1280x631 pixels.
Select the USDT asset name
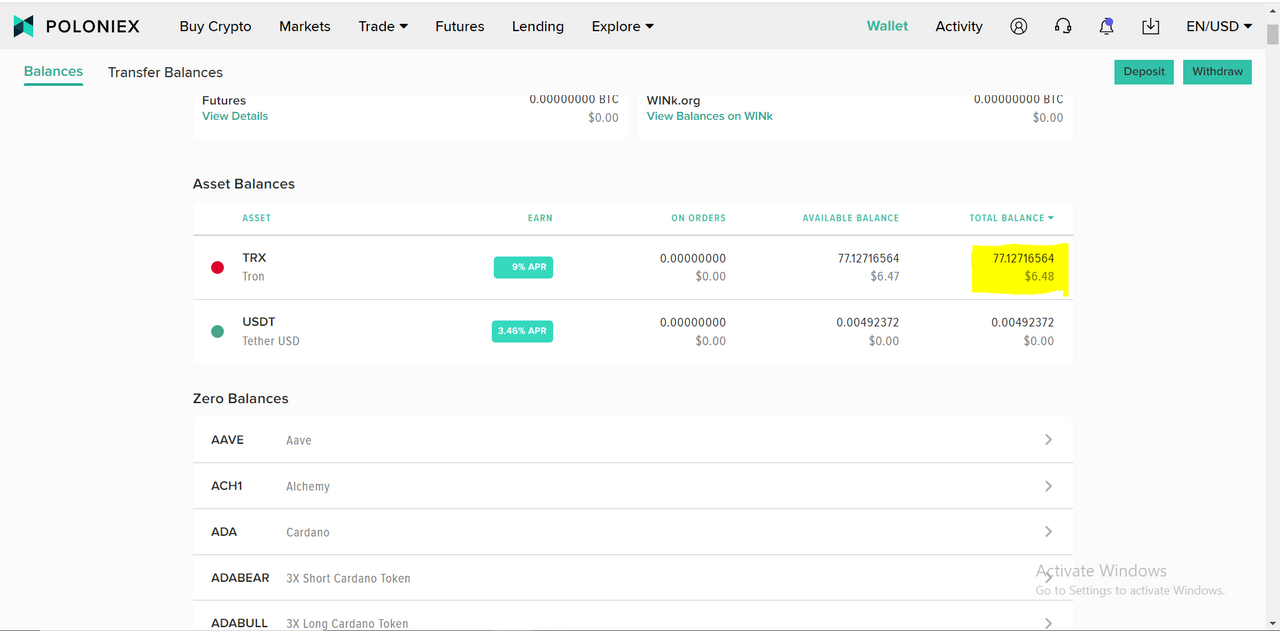click(258, 322)
